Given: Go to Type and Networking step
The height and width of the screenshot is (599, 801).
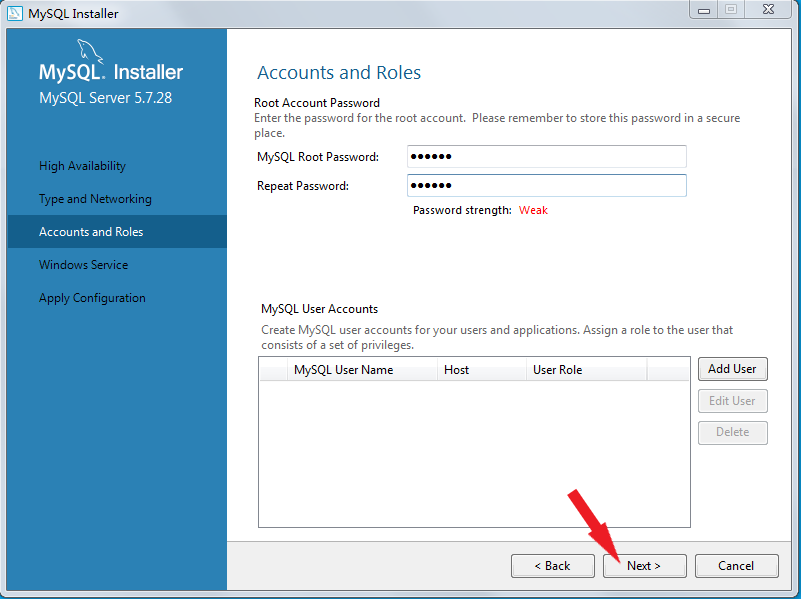Looking at the screenshot, I should pyautogui.click(x=95, y=199).
